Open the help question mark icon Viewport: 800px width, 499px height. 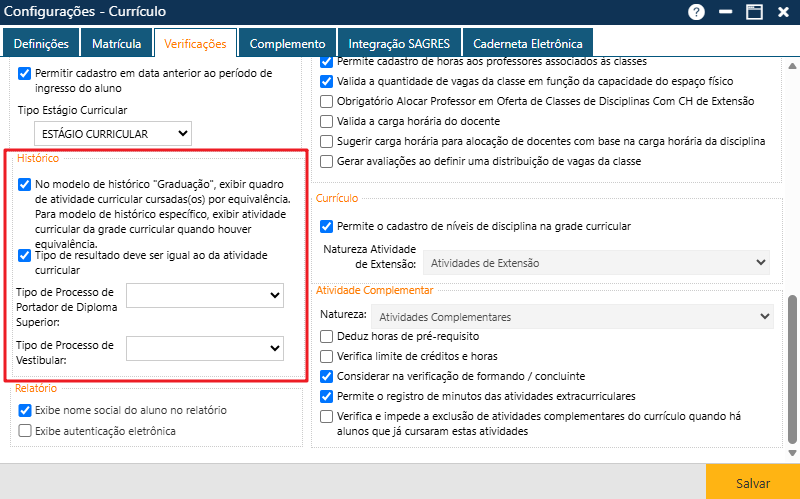(x=696, y=12)
